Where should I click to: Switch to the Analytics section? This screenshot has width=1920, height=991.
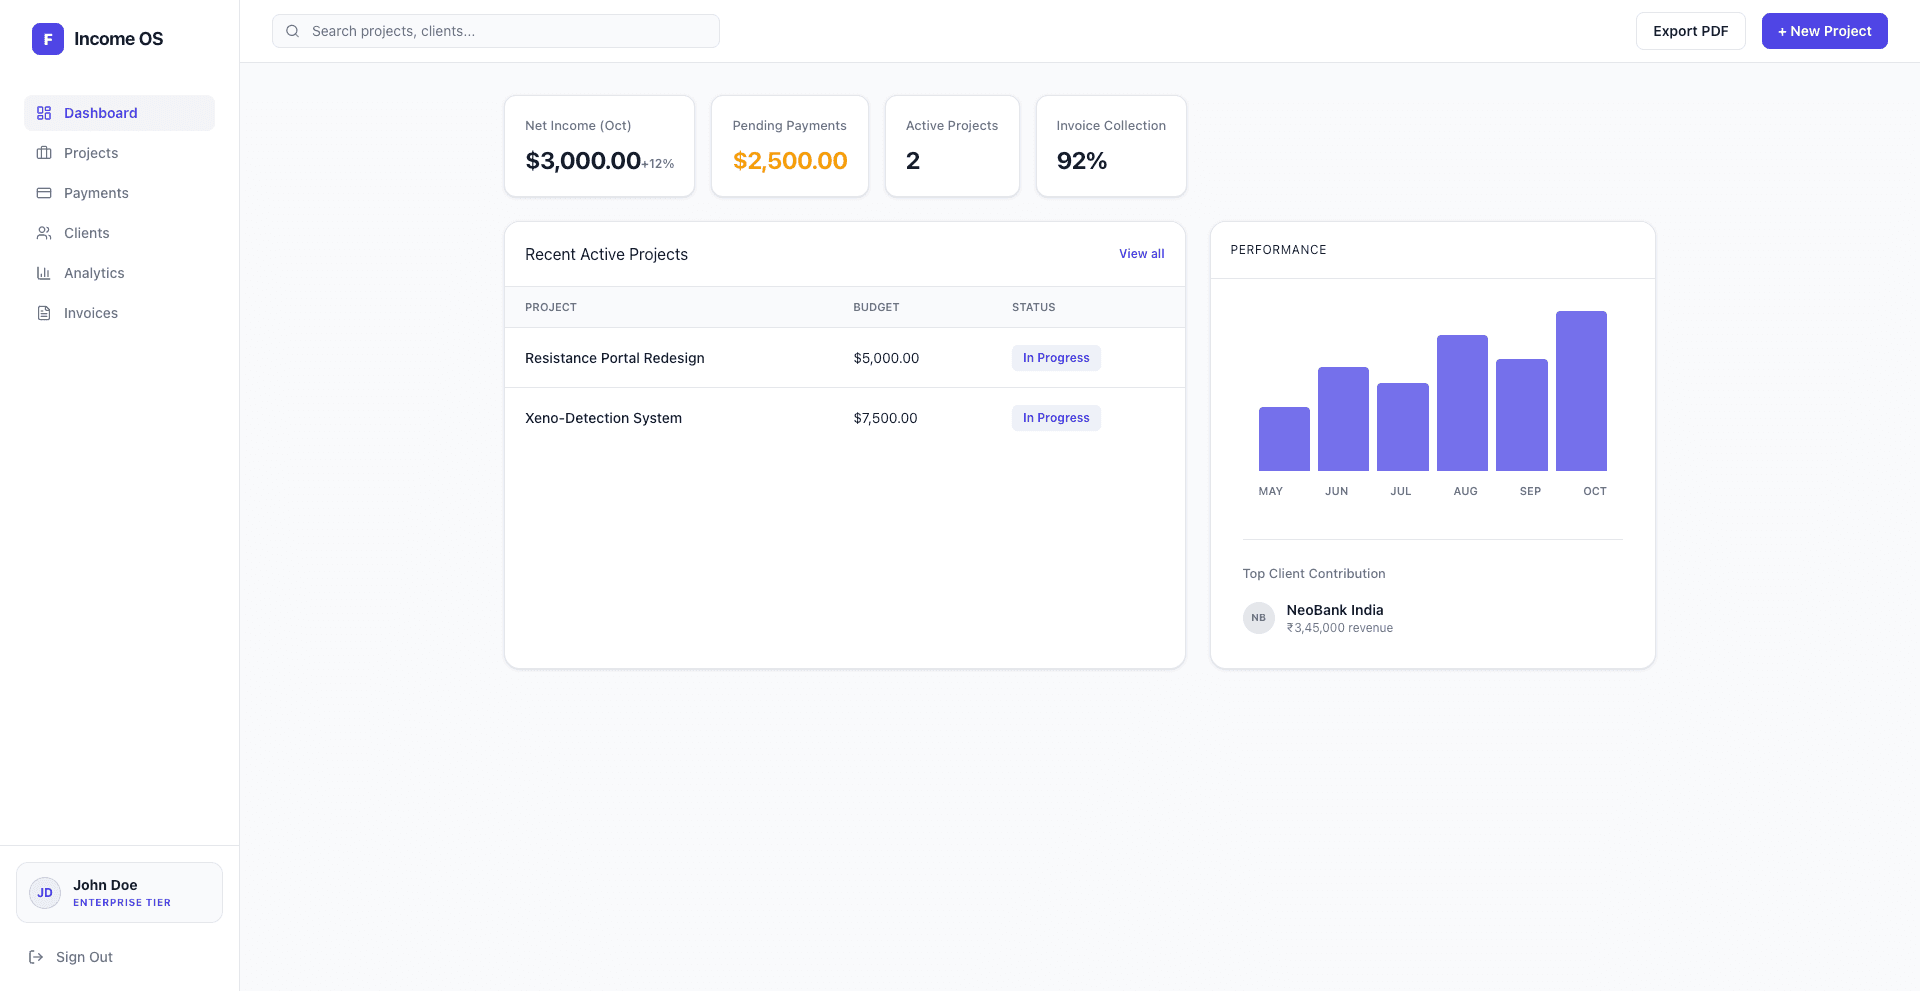point(119,273)
